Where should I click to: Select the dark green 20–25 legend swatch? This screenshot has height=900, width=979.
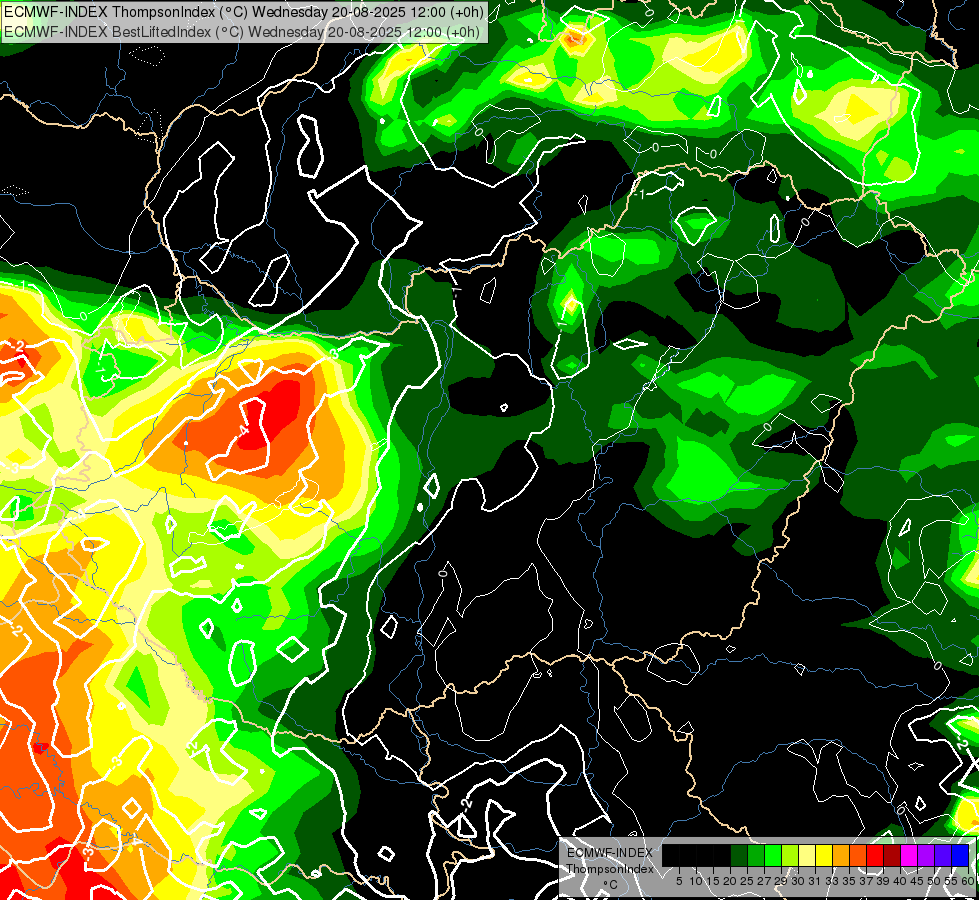(x=739, y=855)
